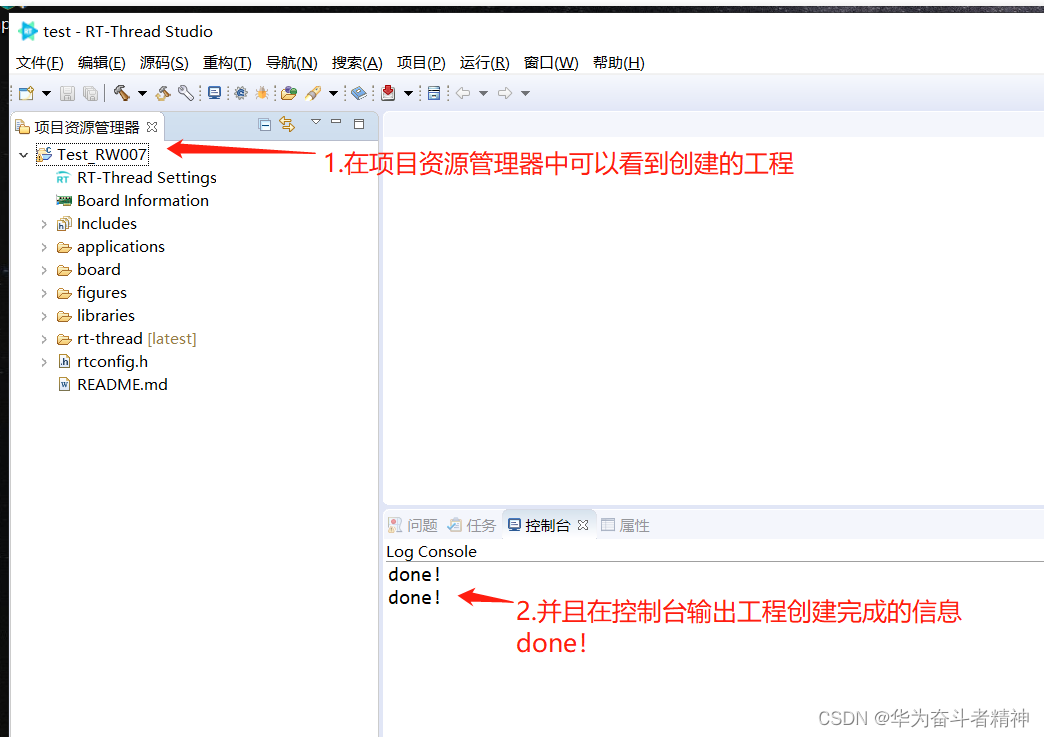The height and width of the screenshot is (737, 1044).
Task: Open the flashlight search dropdown arrow
Action: (x=334, y=93)
